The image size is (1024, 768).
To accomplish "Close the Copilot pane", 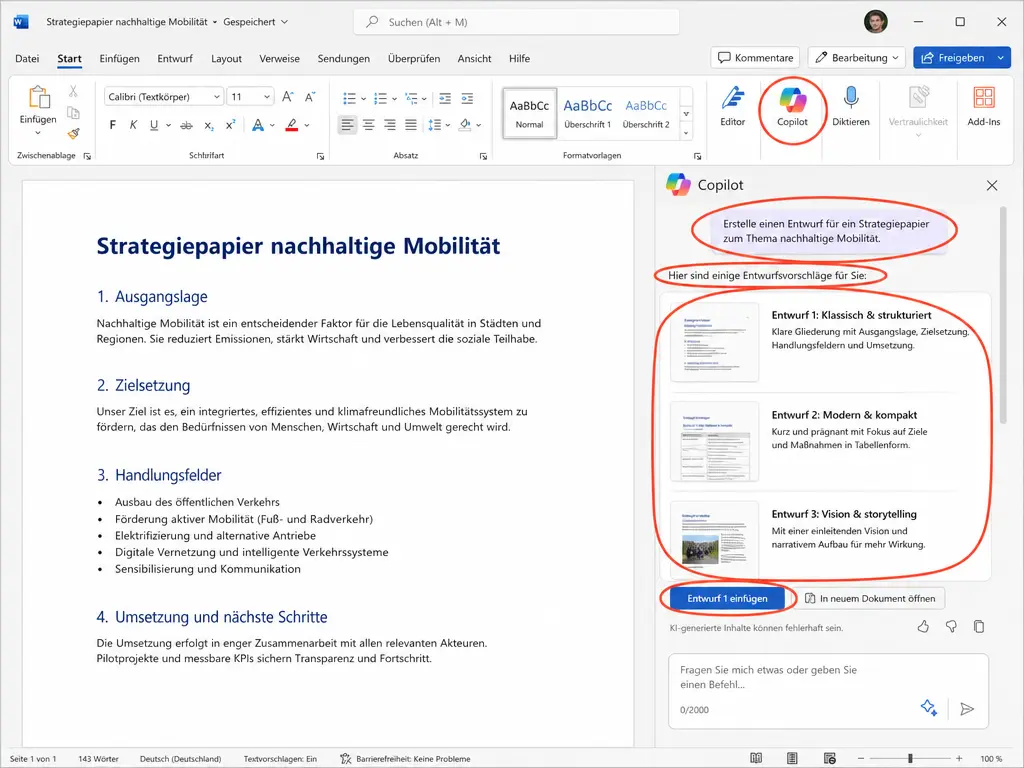I will 991,185.
